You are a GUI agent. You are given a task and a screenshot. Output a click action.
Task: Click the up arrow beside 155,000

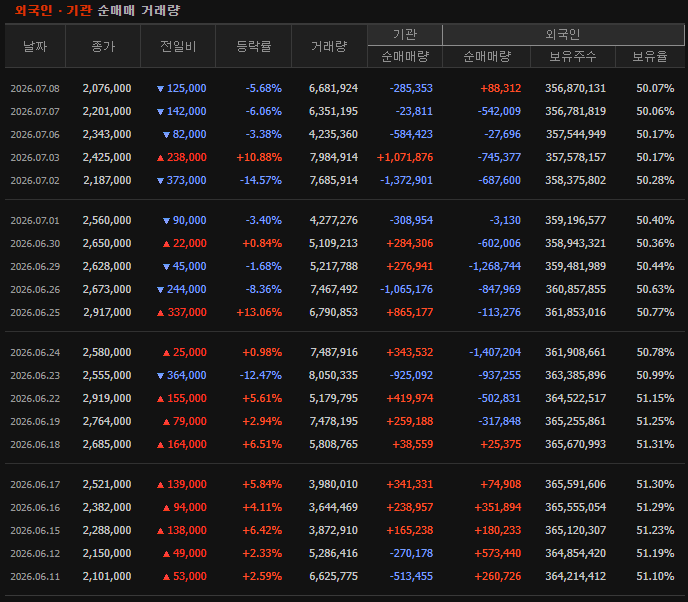coord(161,398)
